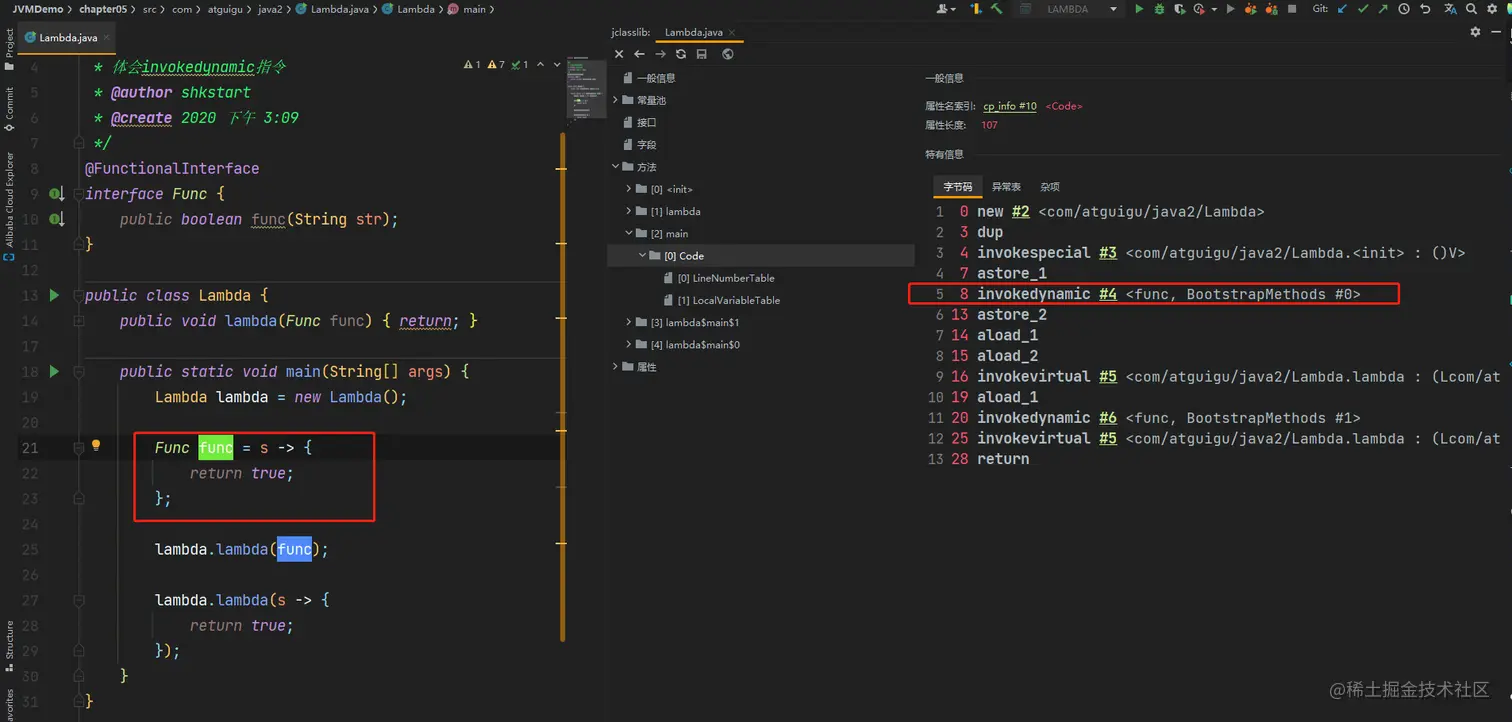Image resolution: width=1512 pixels, height=722 pixels.
Task: Open constant #2 link on new instruction
Action: (1020, 212)
